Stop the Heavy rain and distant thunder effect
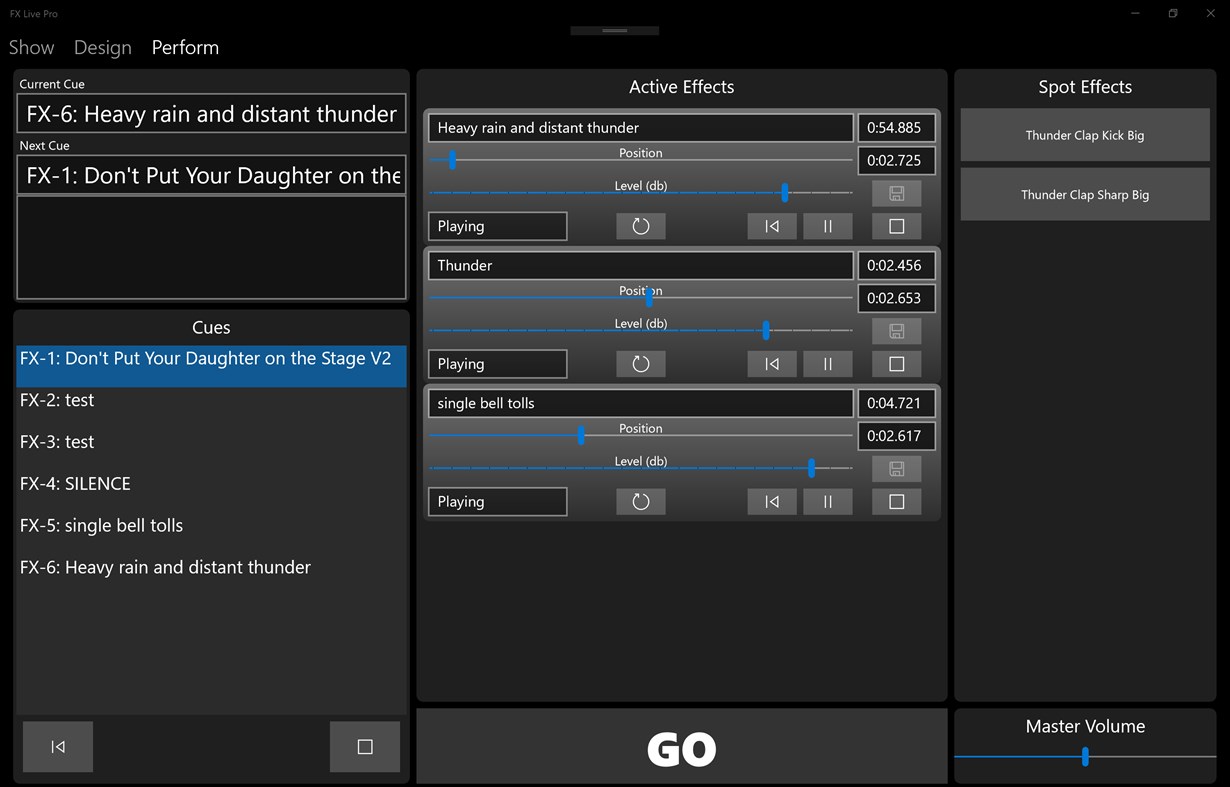This screenshot has width=1230, height=787. [896, 226]
